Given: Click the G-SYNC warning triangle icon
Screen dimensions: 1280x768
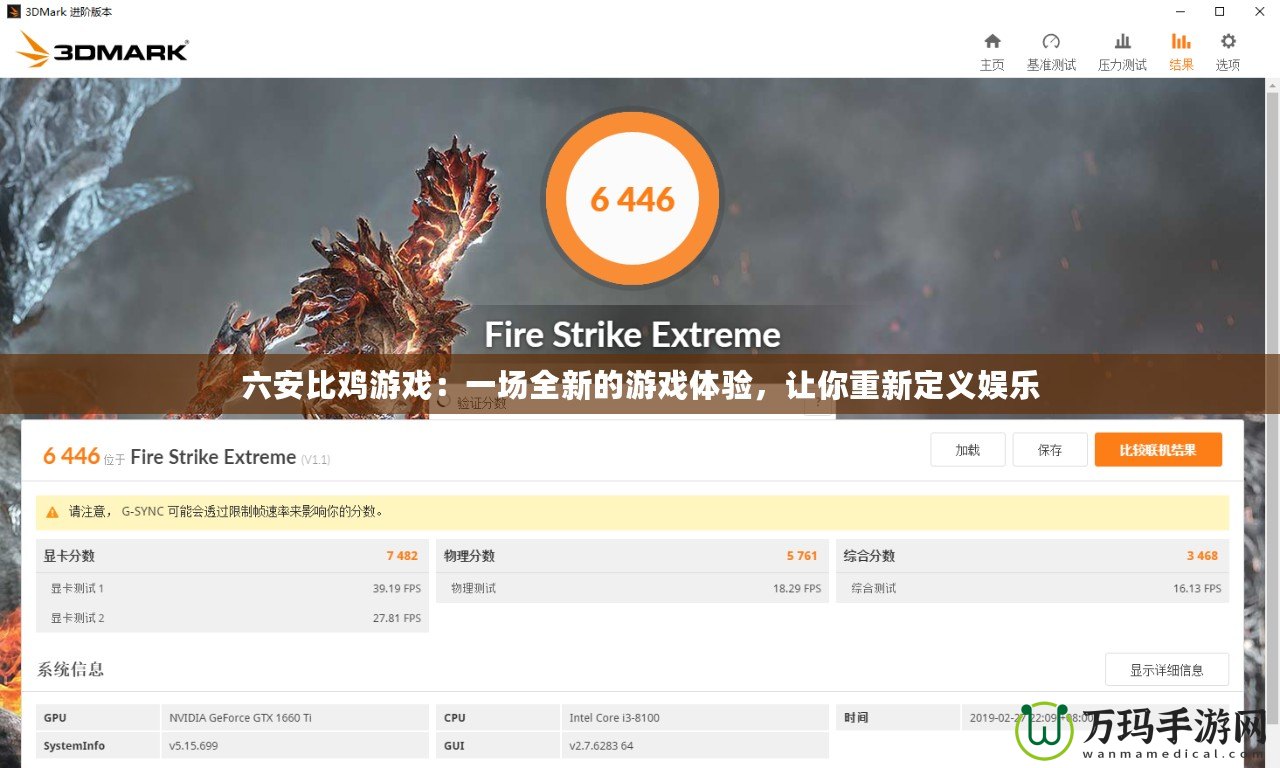Looking at the screenshot, I should coord(51,511).
